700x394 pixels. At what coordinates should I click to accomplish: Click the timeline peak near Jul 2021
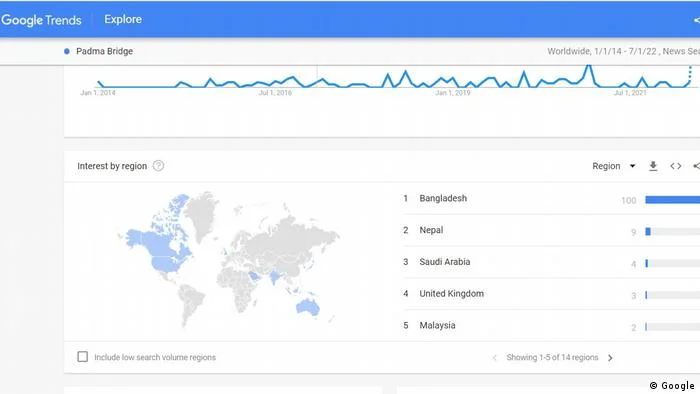click(642, 79)
